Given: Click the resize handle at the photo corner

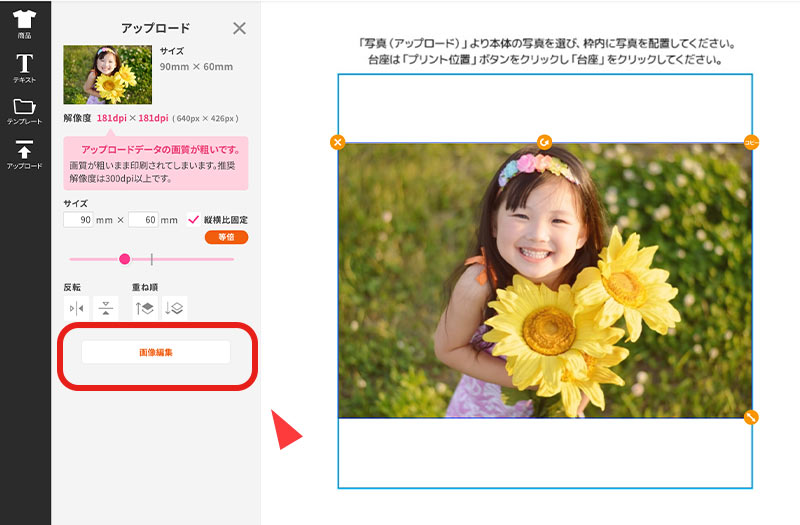Looking at the screenshot, I should coord(751,417).
